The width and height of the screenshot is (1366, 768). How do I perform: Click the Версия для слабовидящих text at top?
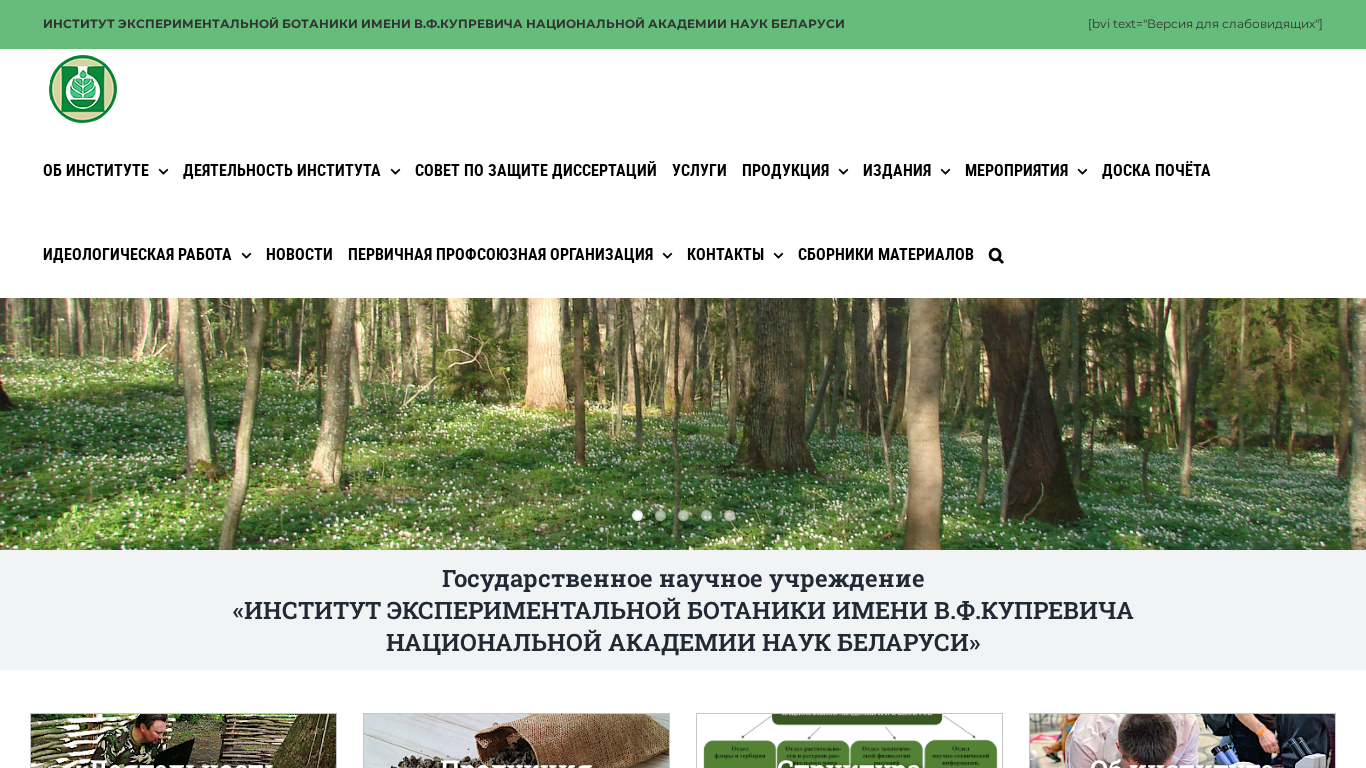point(1205,24)
